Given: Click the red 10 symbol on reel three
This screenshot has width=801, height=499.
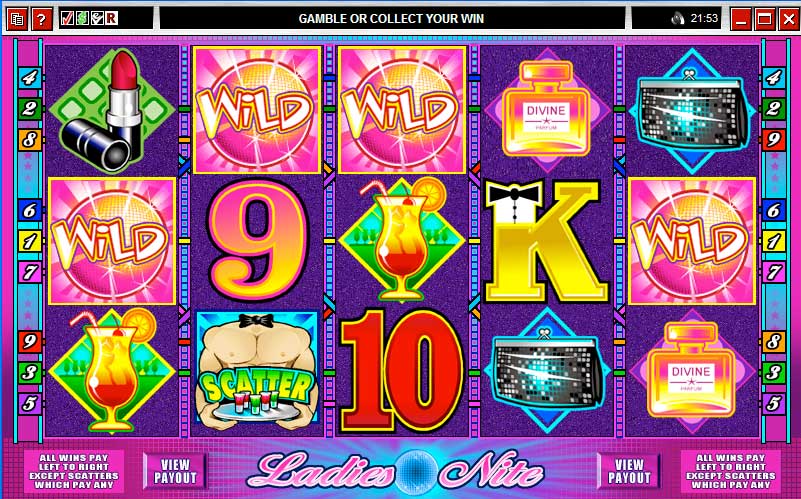Looking at the screenshot, I should (402, 371).
